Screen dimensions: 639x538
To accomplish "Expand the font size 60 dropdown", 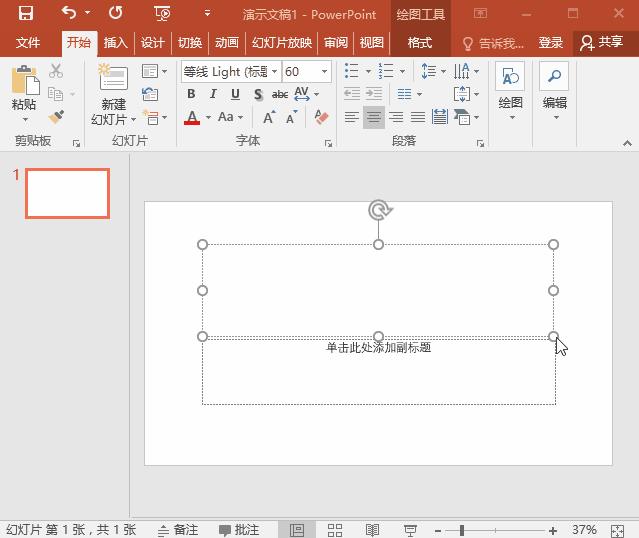I will [x=325, y=72].
